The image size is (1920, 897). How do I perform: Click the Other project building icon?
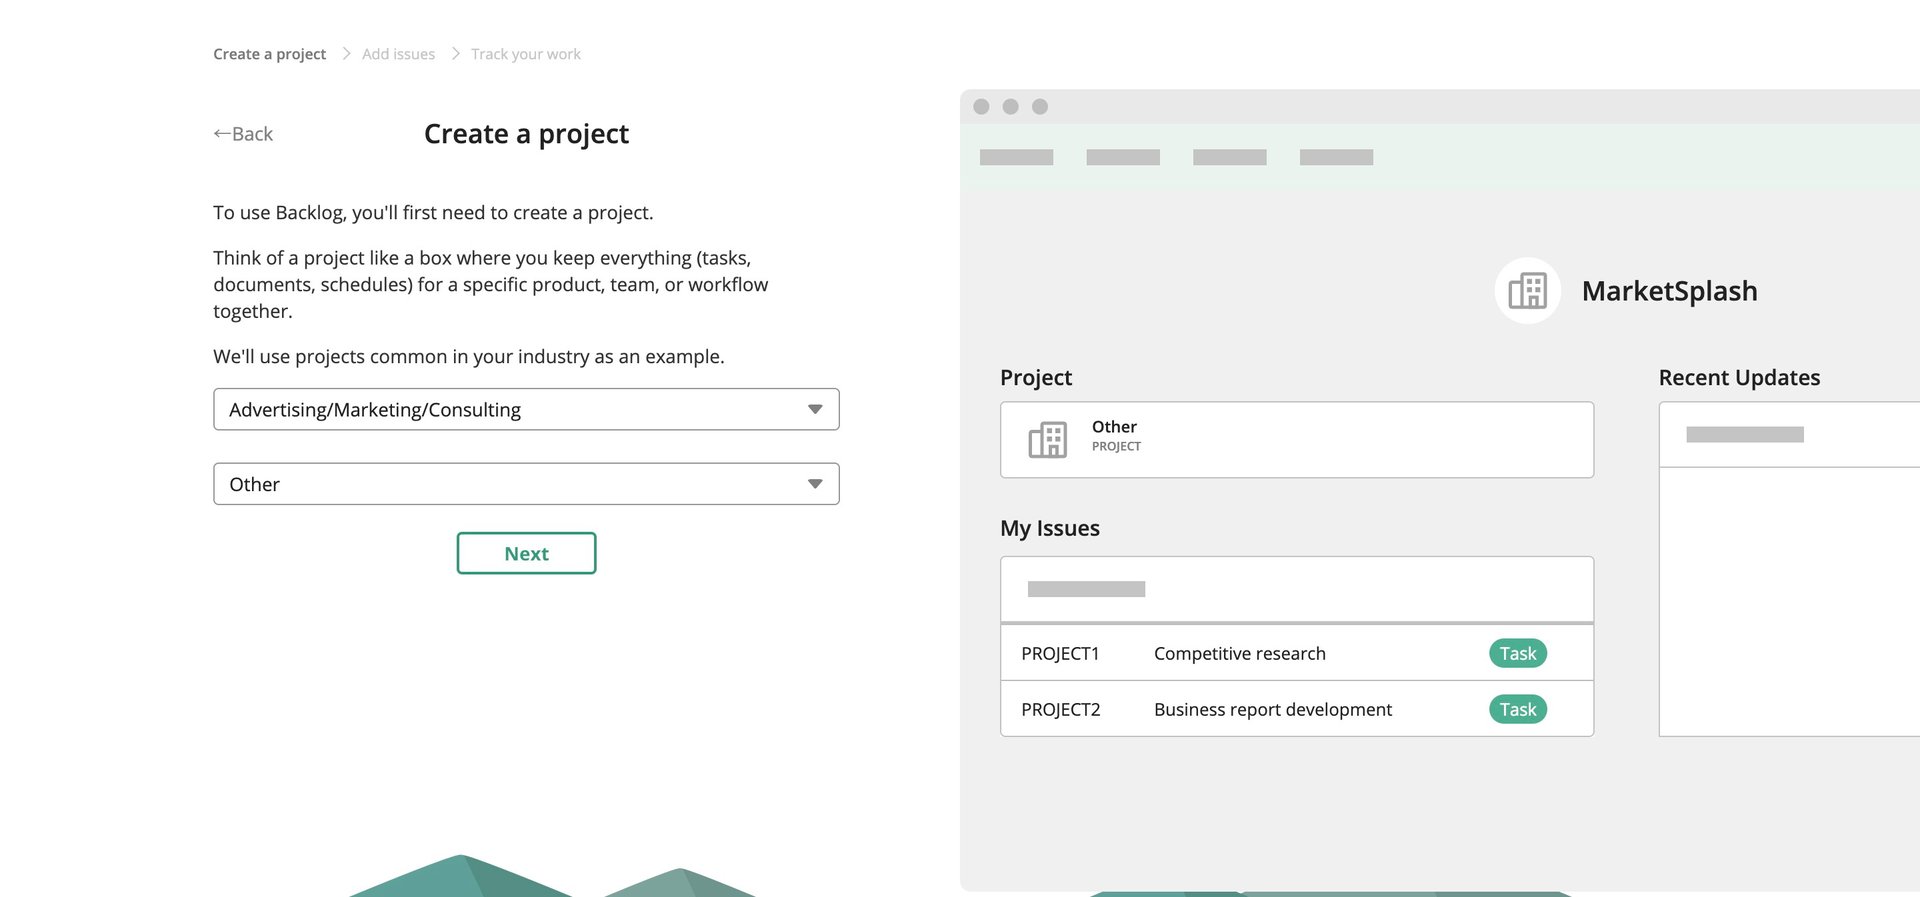point(1047,440)
